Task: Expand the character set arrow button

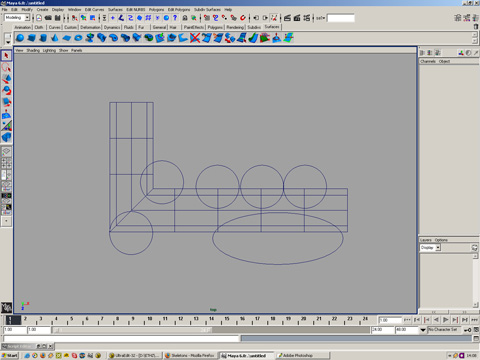Action: pyautogui.click(x=423, y=330)
